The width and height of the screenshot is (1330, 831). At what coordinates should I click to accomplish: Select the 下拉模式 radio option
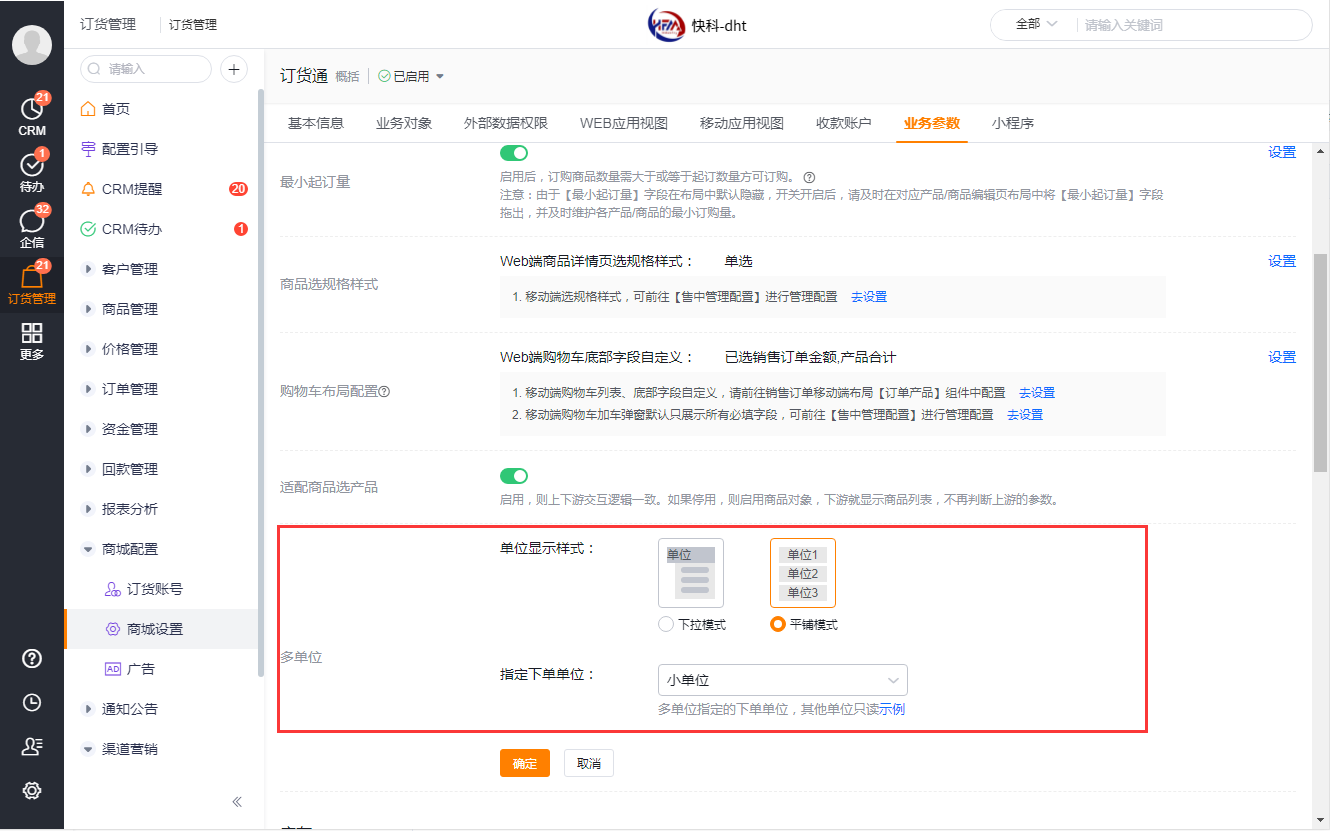[665, 624]
